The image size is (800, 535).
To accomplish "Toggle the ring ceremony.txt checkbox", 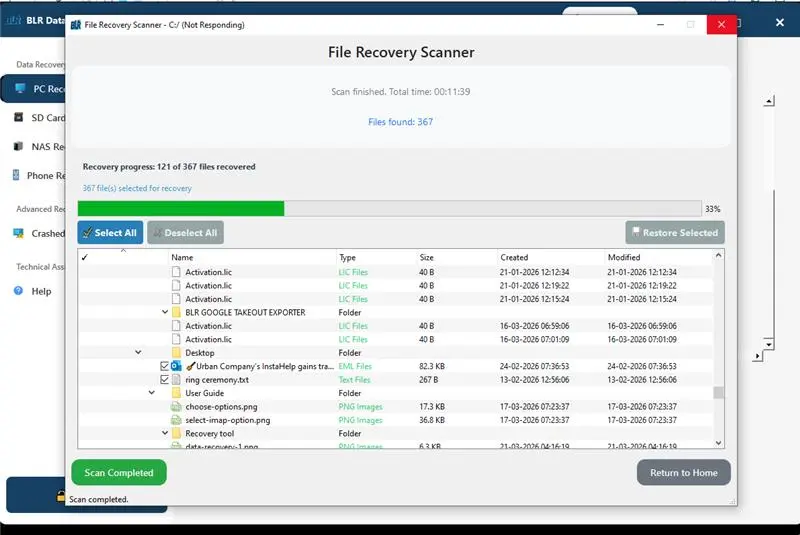I will (x=165, y=380).
